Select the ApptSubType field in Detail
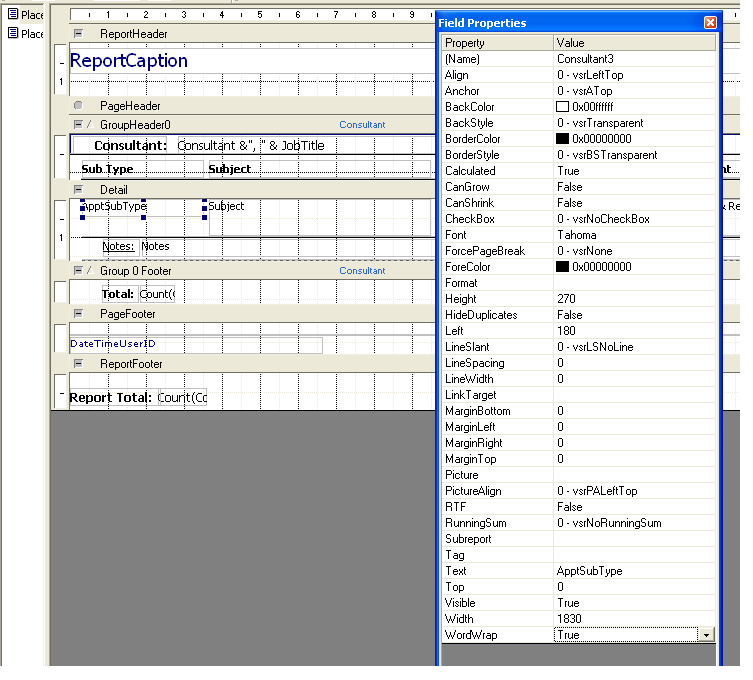The image size is (753, 680). pos(143,208)
